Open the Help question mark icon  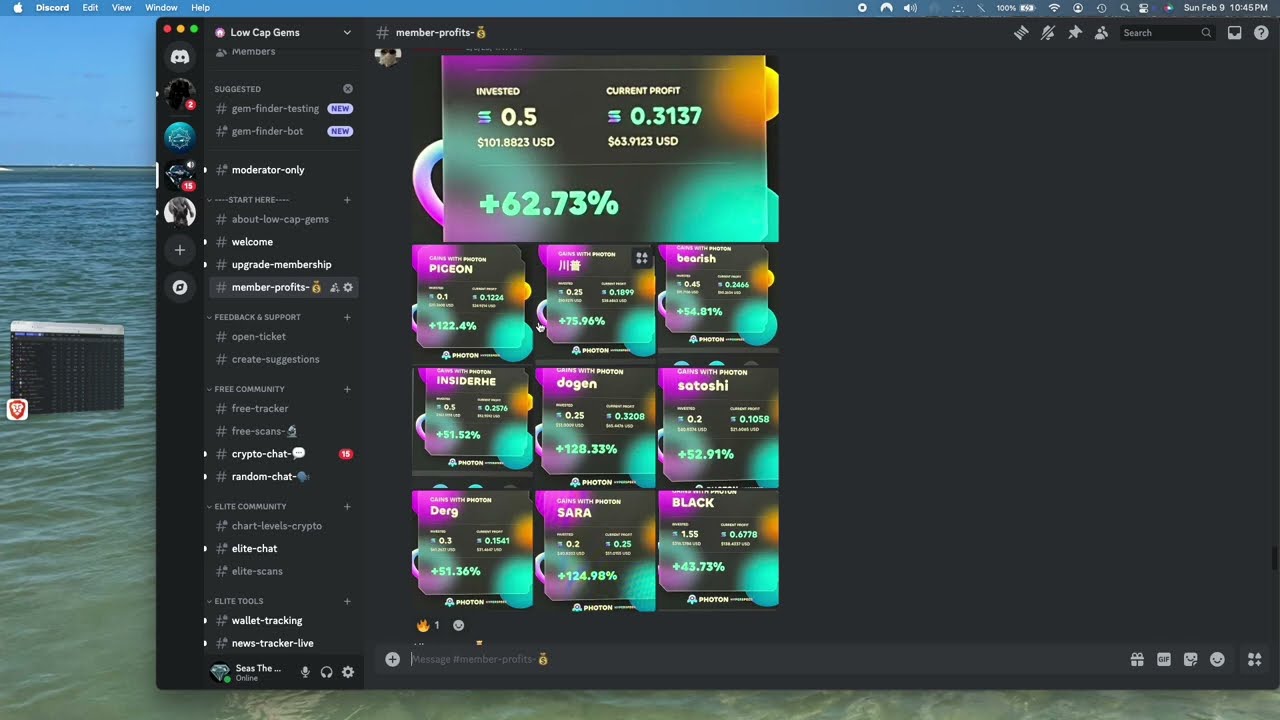coord(1261,33)
